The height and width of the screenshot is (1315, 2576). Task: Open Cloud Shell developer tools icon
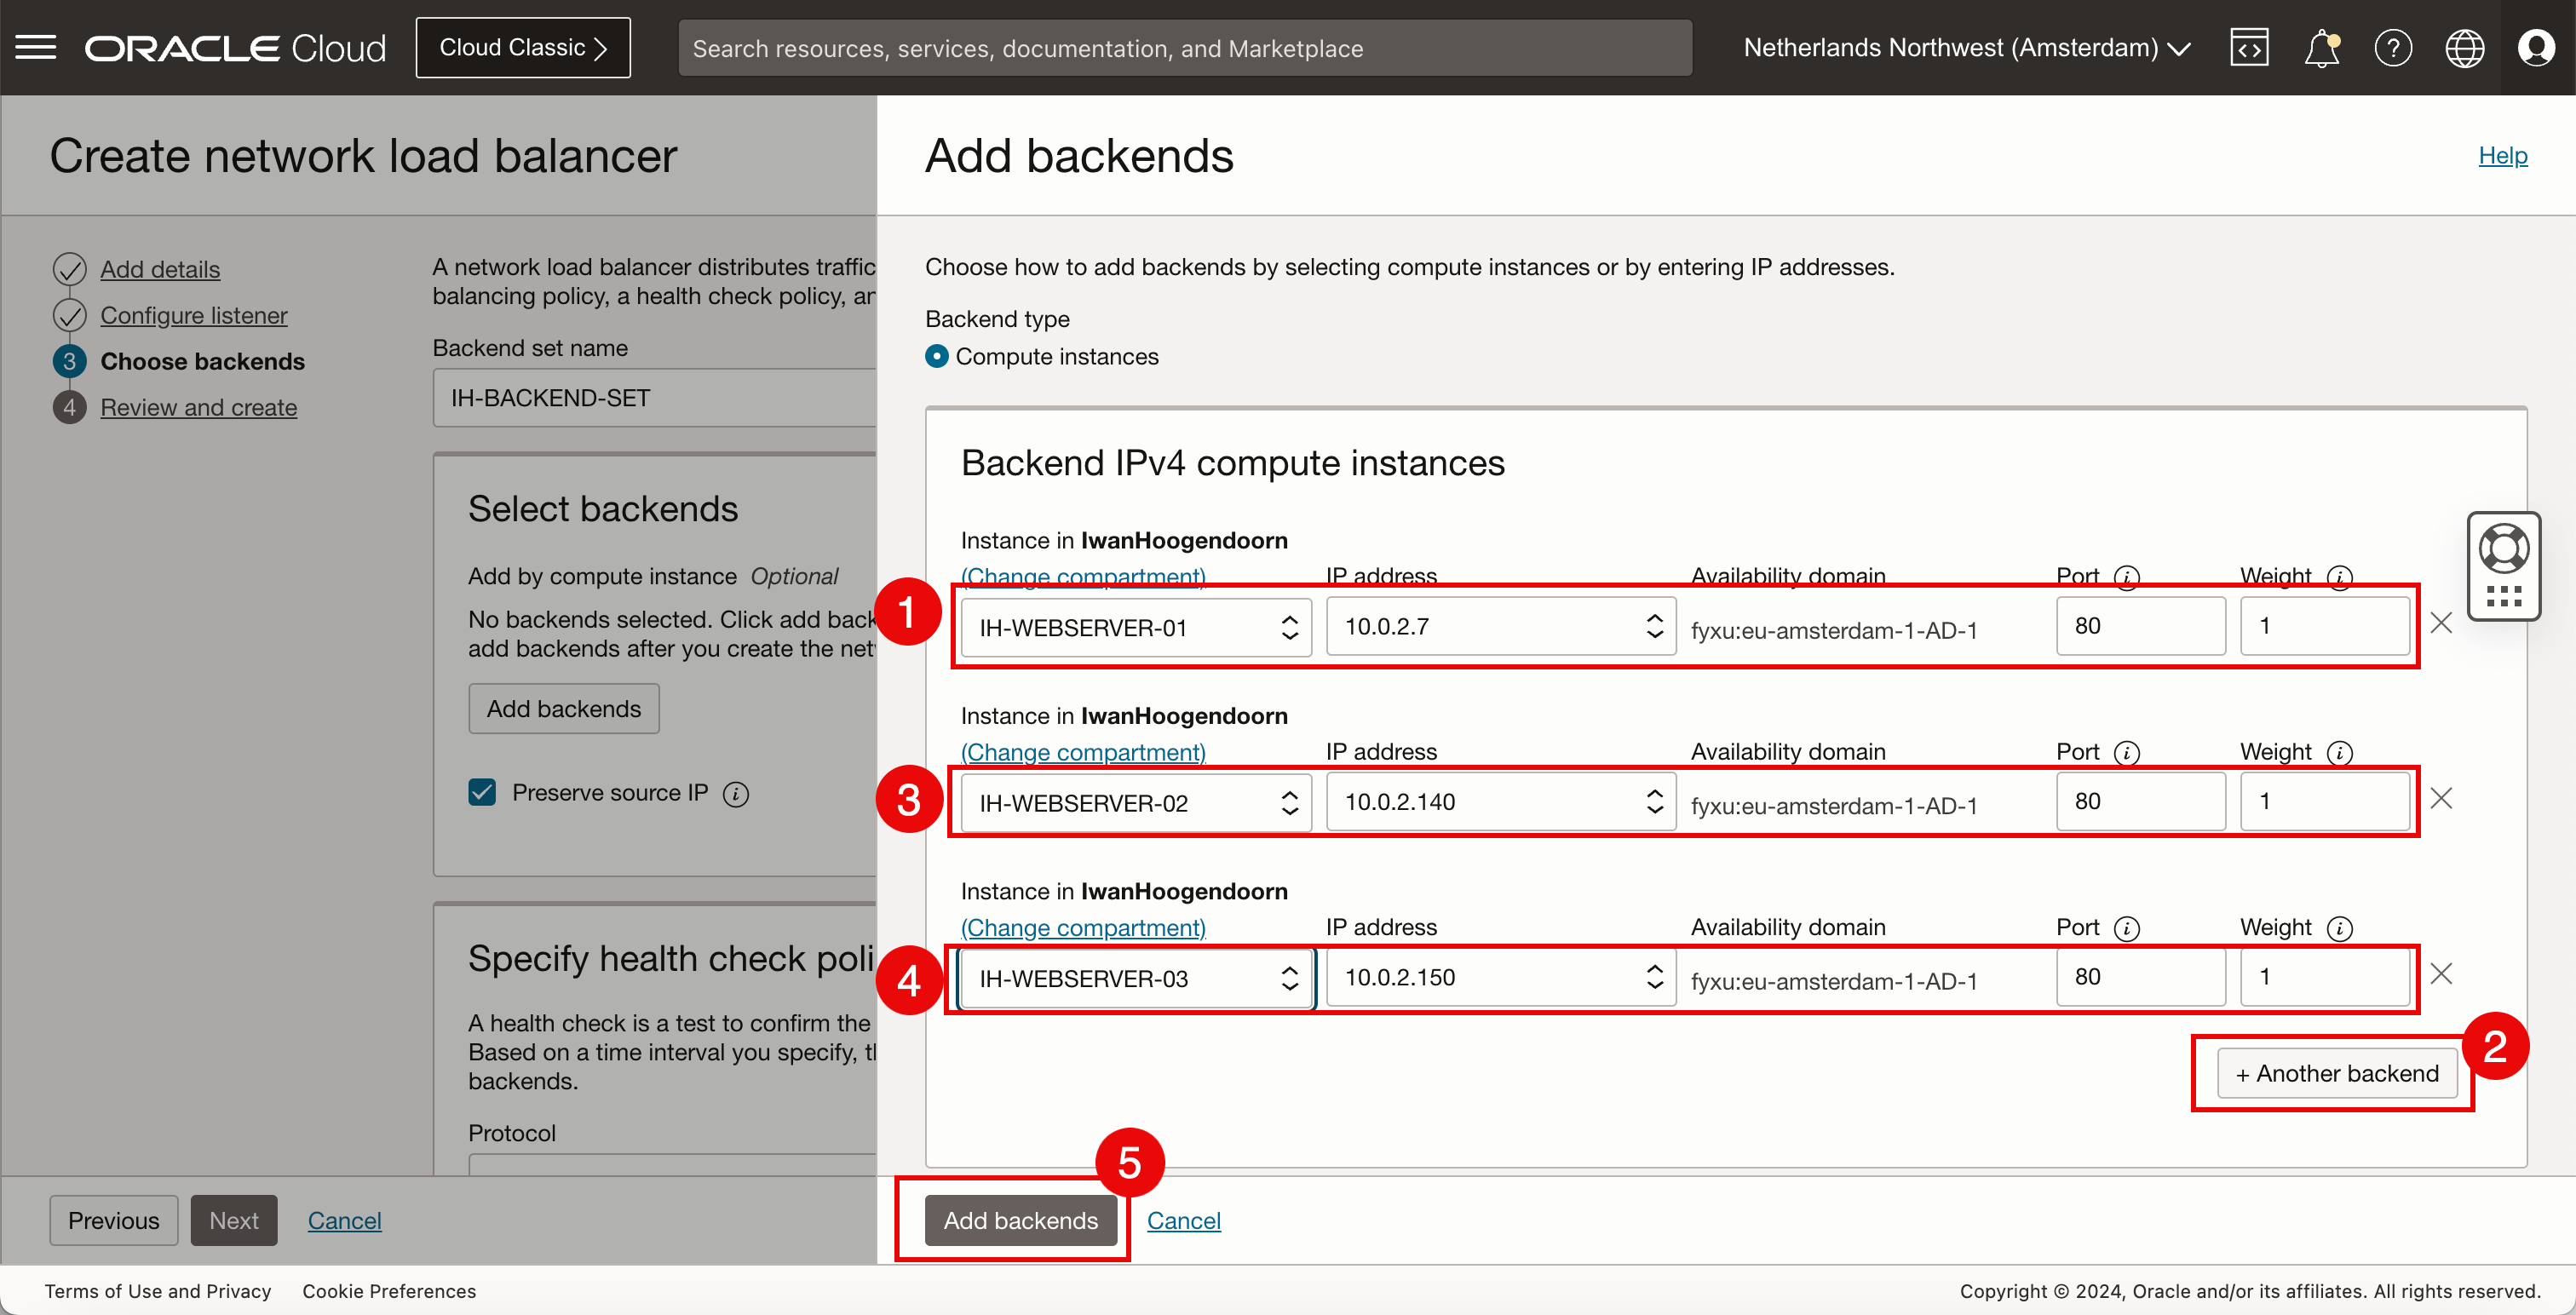click(2248, 48)
